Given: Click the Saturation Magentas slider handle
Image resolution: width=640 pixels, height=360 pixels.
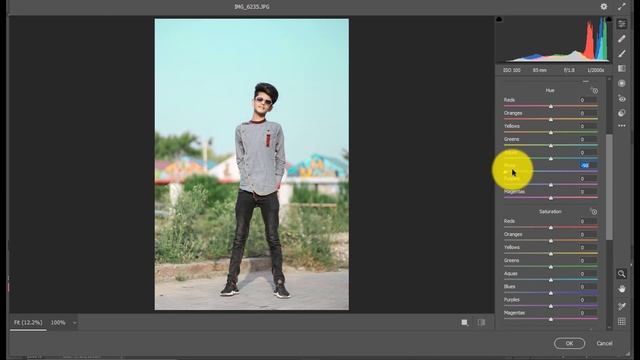Looking at the screenshot, I should tap(551, 319).
